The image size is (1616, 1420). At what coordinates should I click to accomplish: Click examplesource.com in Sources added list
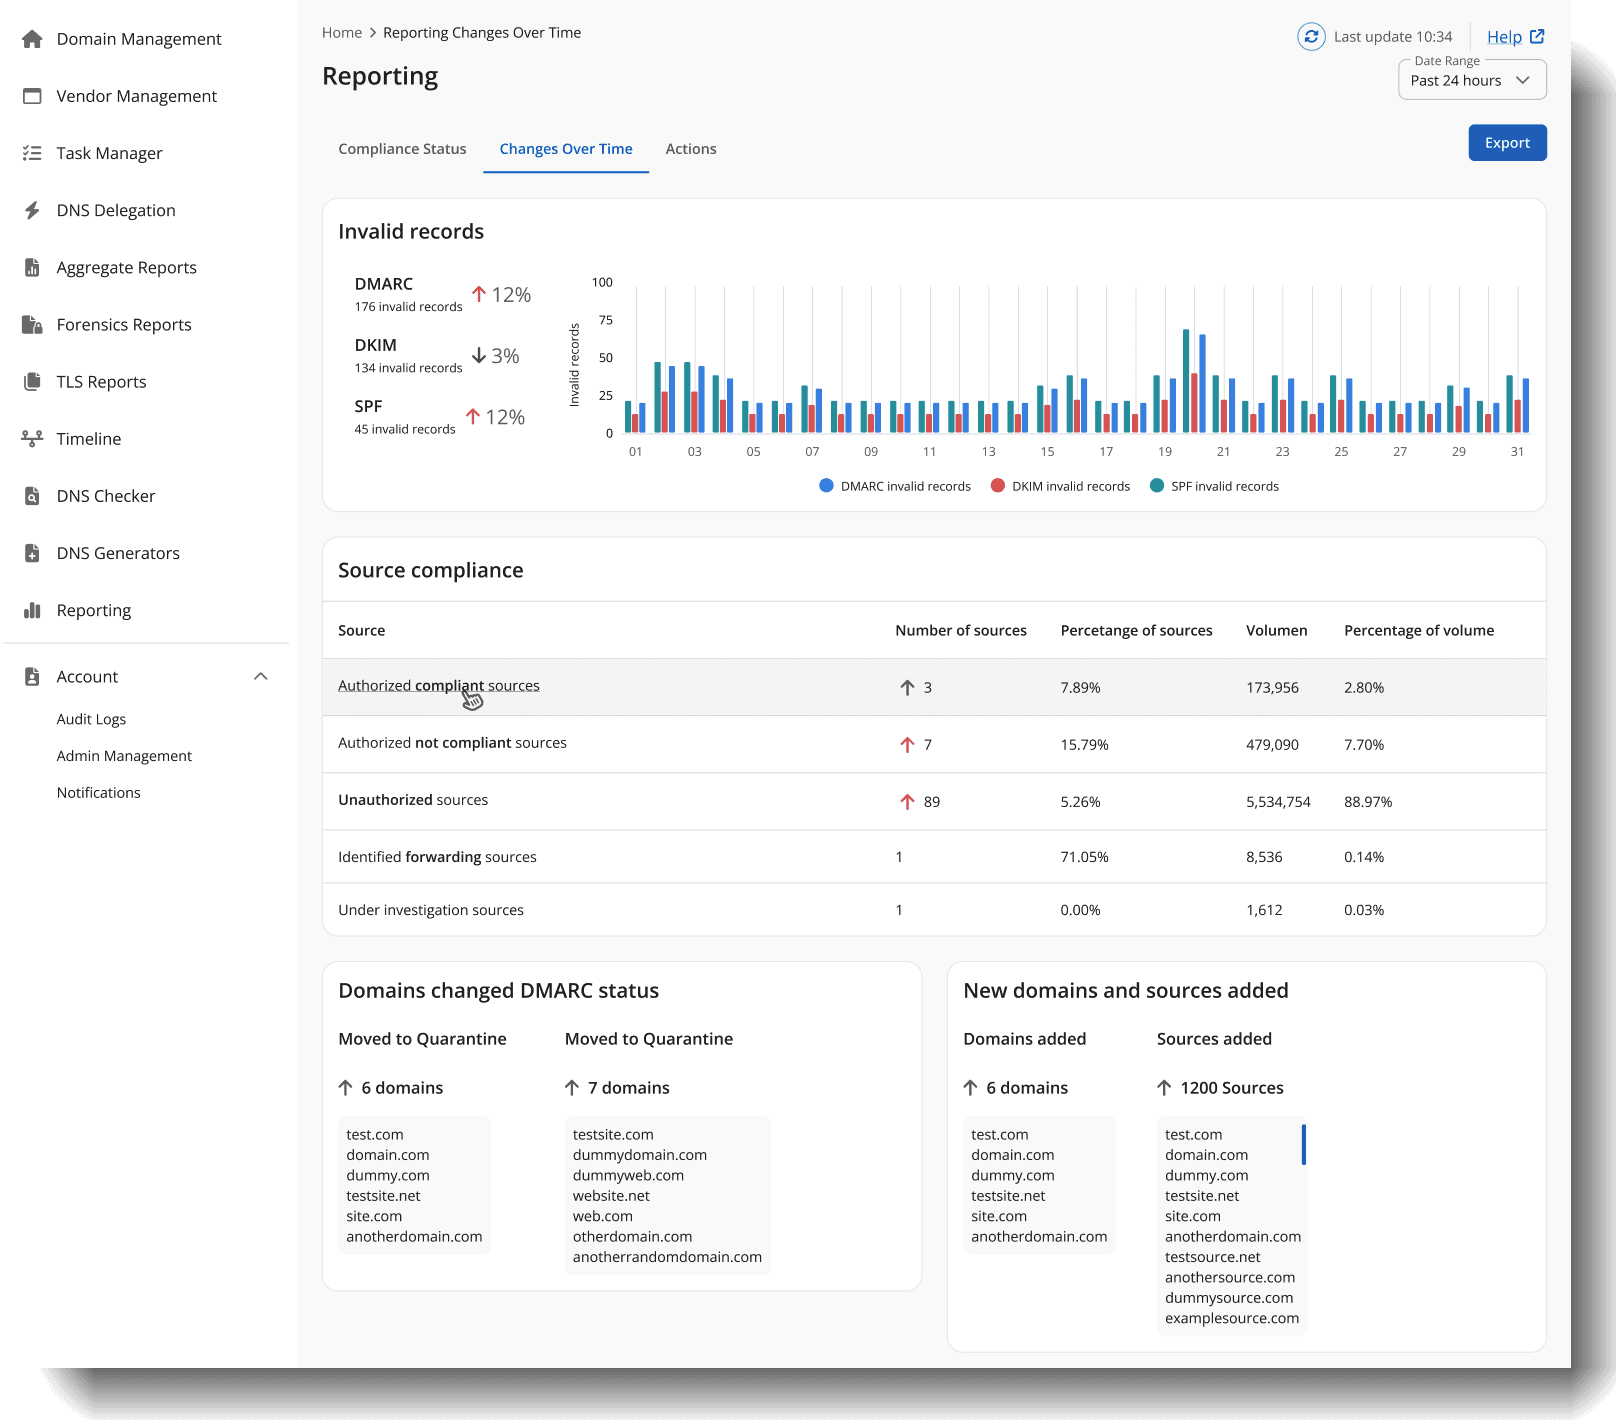click(1232, 1318)
